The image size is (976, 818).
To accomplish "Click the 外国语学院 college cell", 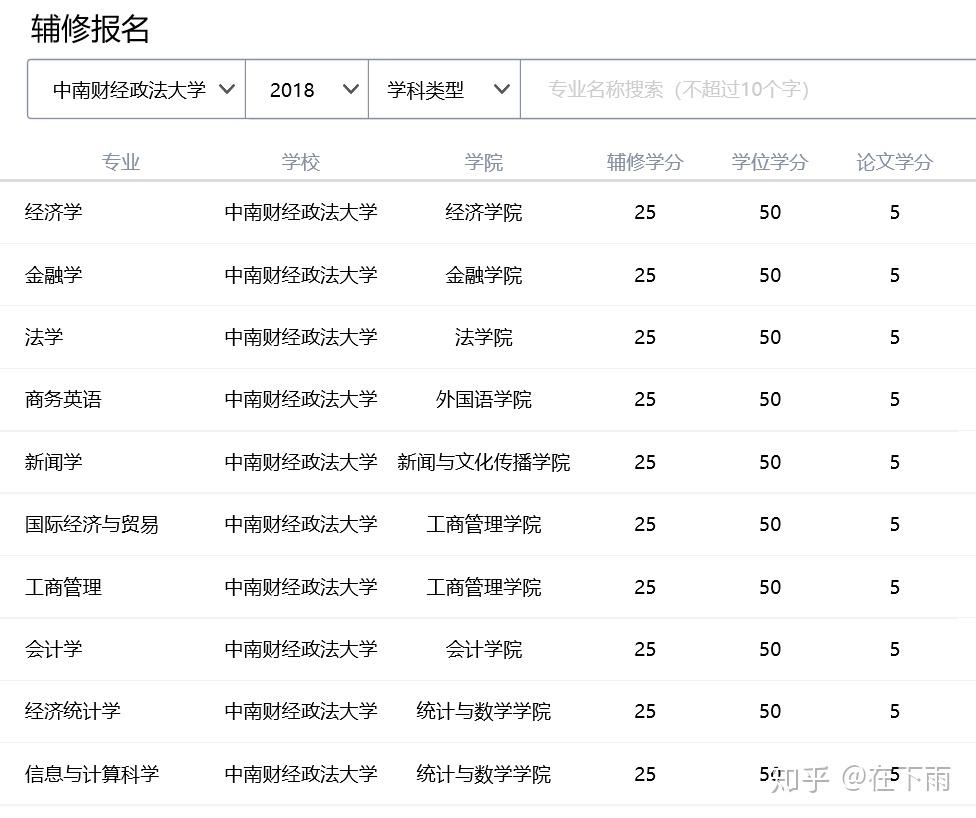I will coord(484,399).
